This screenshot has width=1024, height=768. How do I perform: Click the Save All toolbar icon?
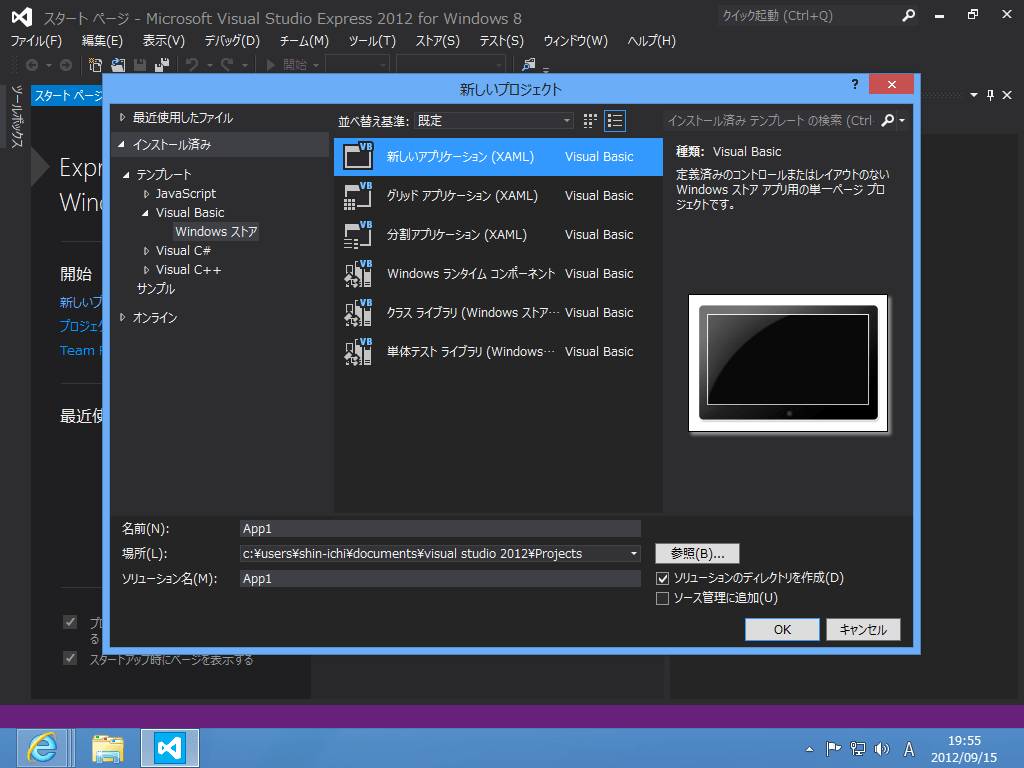tap(162, 65)
